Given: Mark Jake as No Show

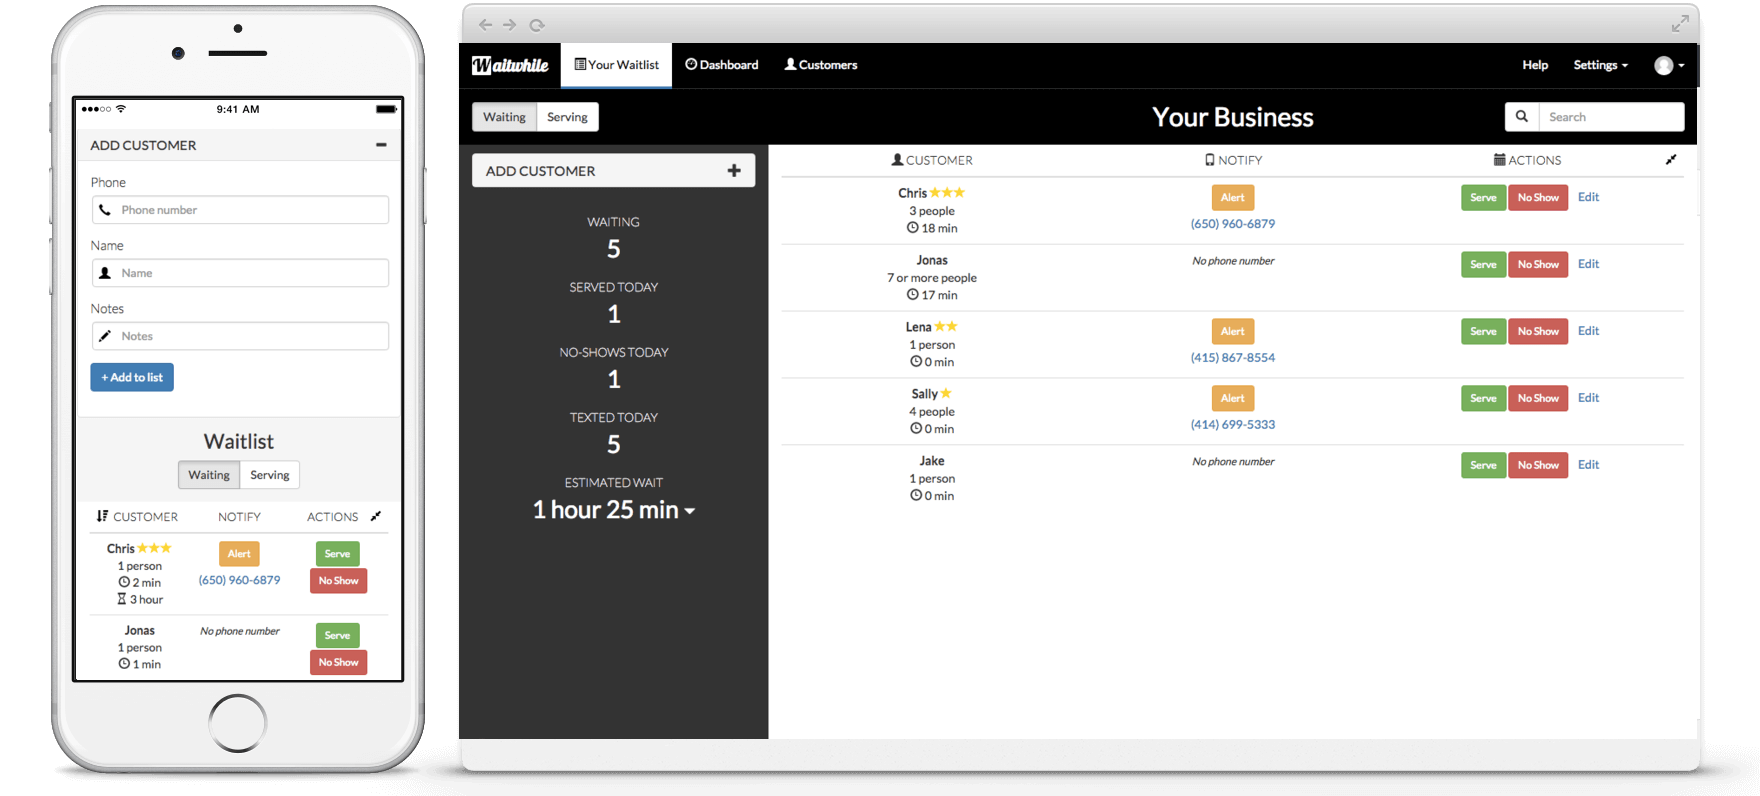Looking at the screenshot, I should click(1538, 466).
